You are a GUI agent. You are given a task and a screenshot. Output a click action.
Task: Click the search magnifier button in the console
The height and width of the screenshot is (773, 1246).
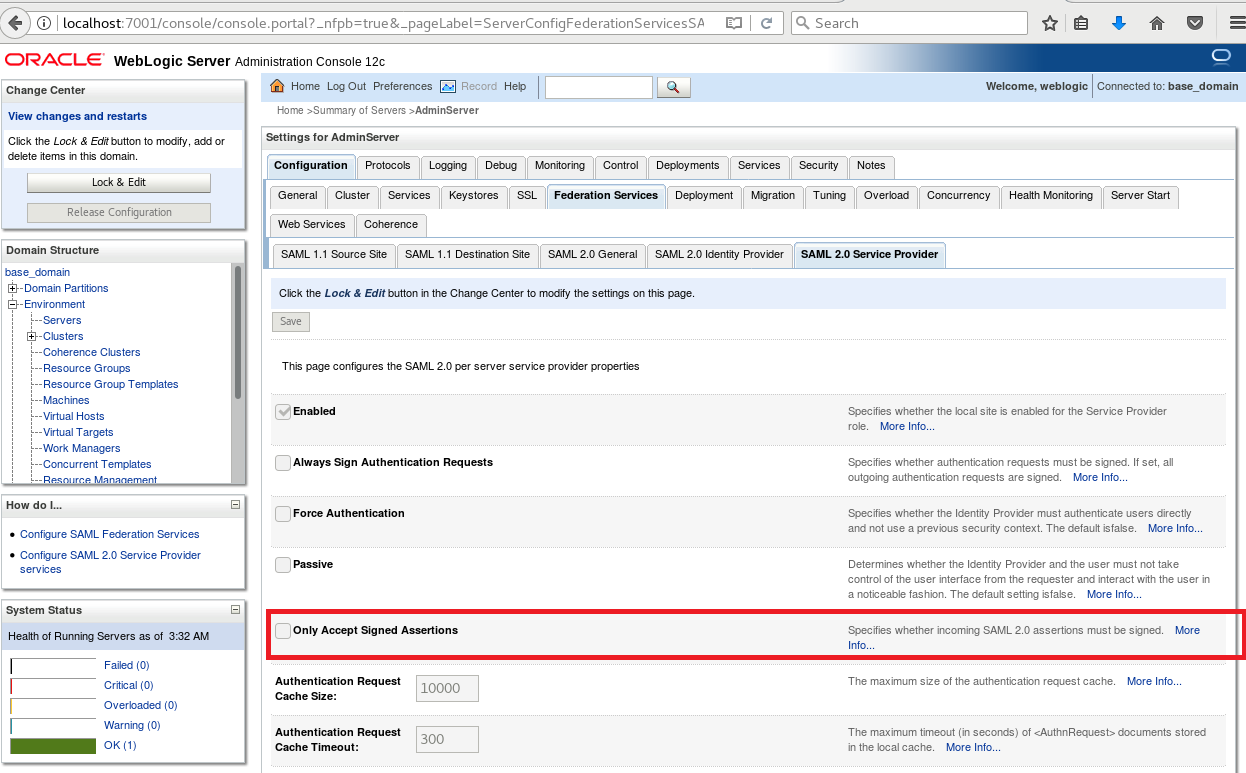pos(672,87)
